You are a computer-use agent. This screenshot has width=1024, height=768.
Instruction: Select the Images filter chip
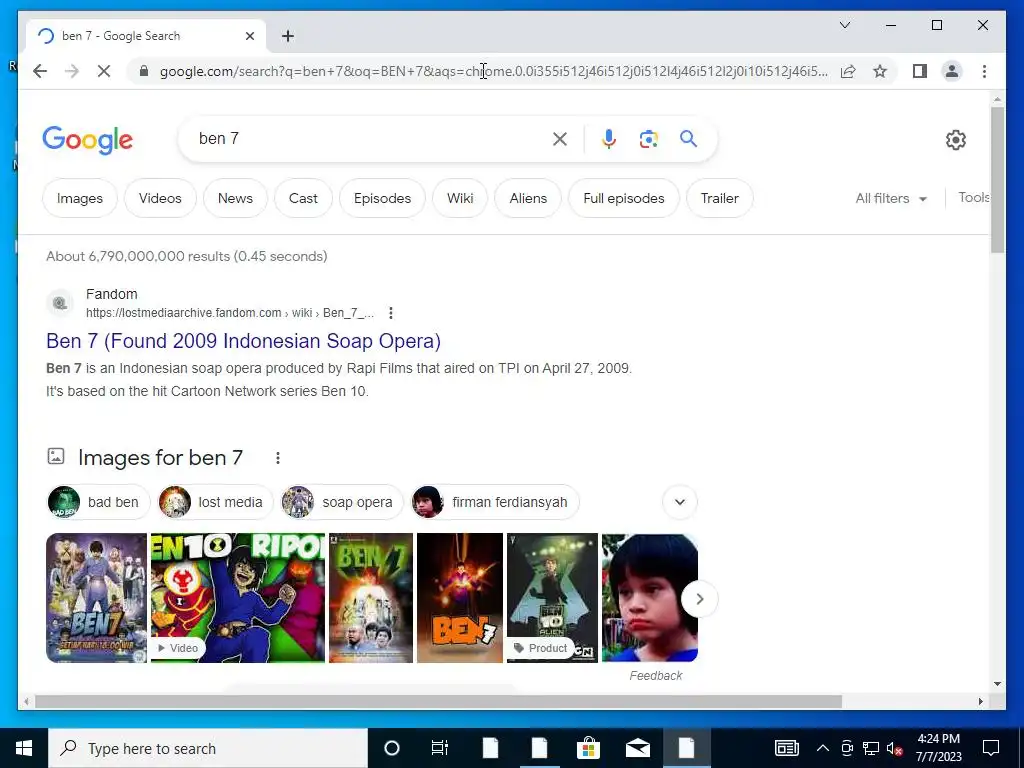tap(80, 199)
